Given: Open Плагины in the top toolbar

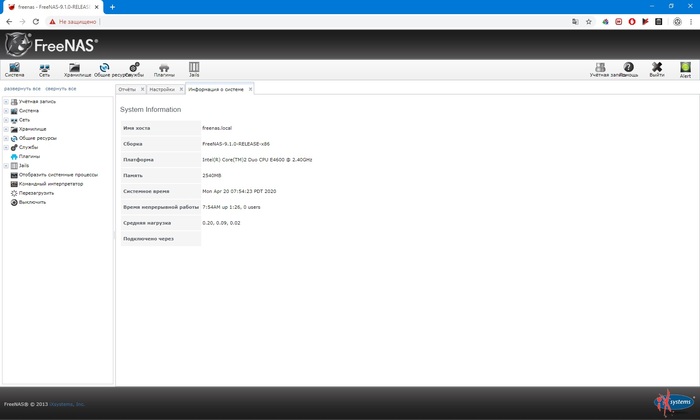Looking at the screenshot, I should 165,69.
